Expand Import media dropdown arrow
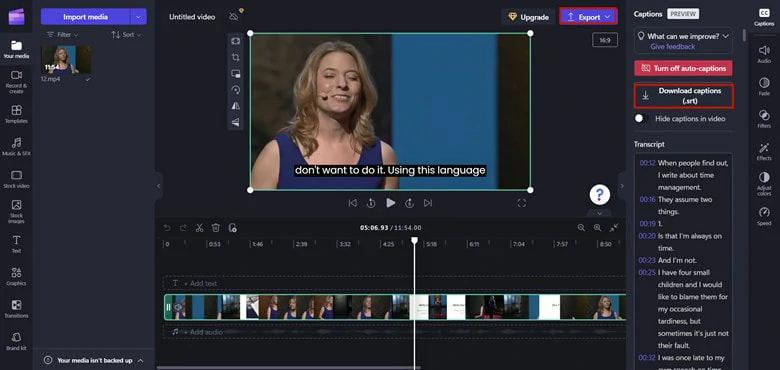 point(139,17)
